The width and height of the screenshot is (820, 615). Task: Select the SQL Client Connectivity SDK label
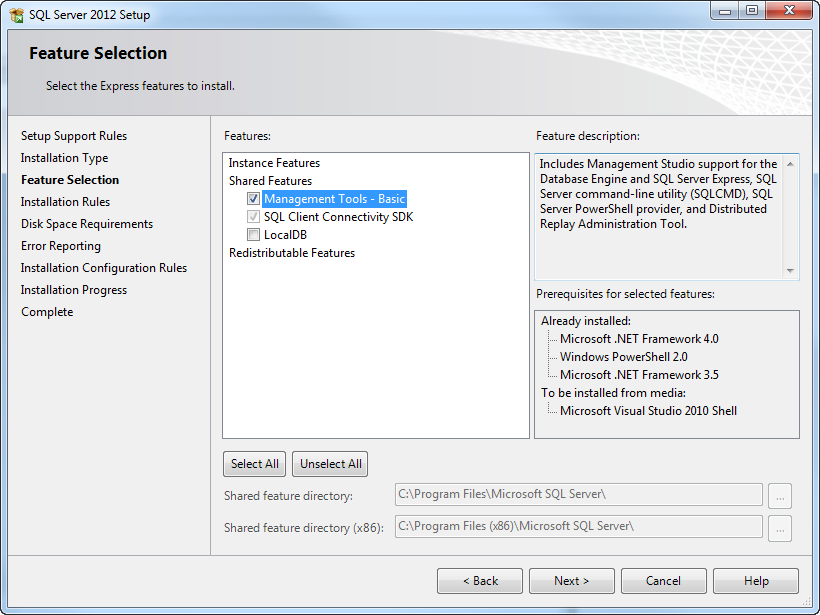(338, 217)
